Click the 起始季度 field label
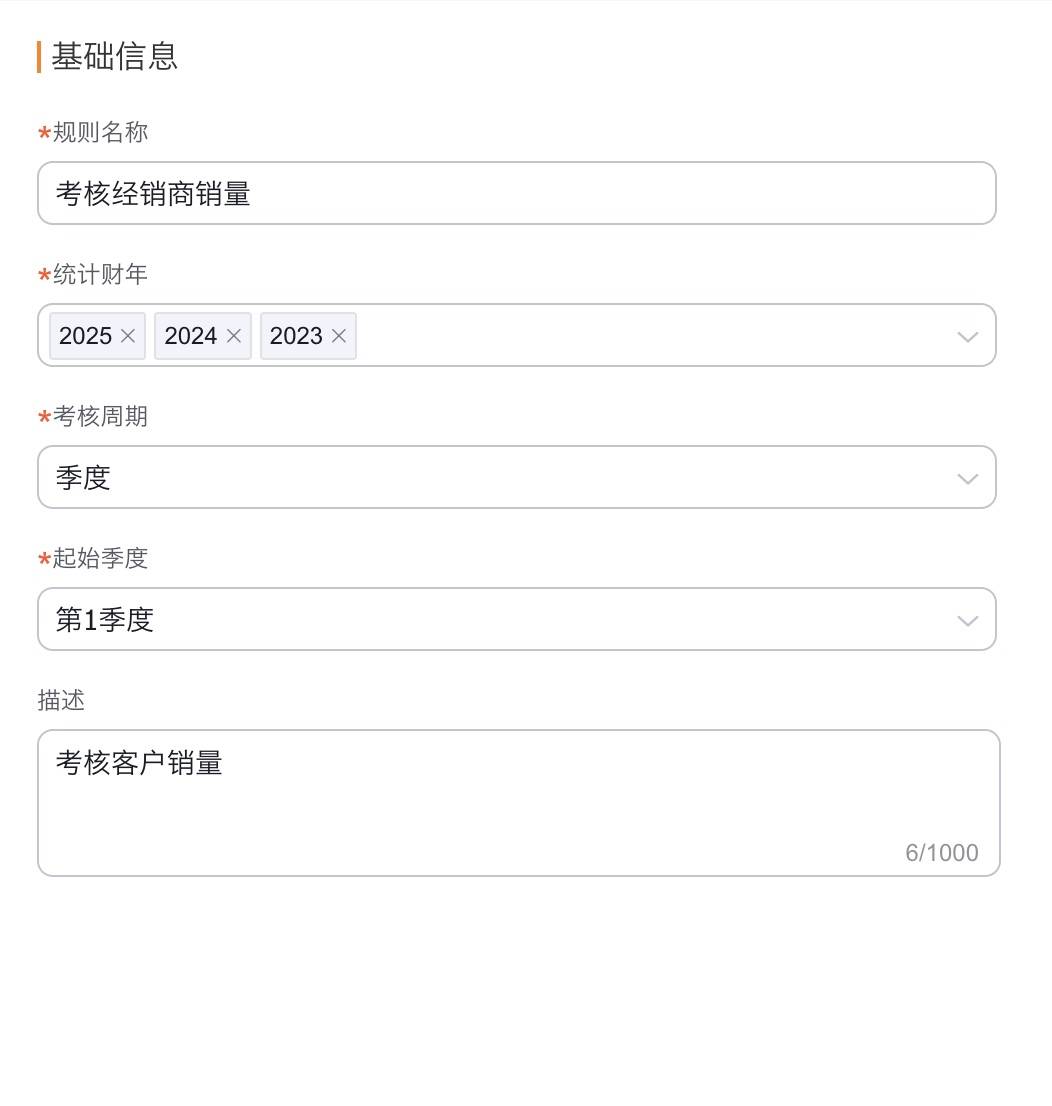 (x=100, y=558)
